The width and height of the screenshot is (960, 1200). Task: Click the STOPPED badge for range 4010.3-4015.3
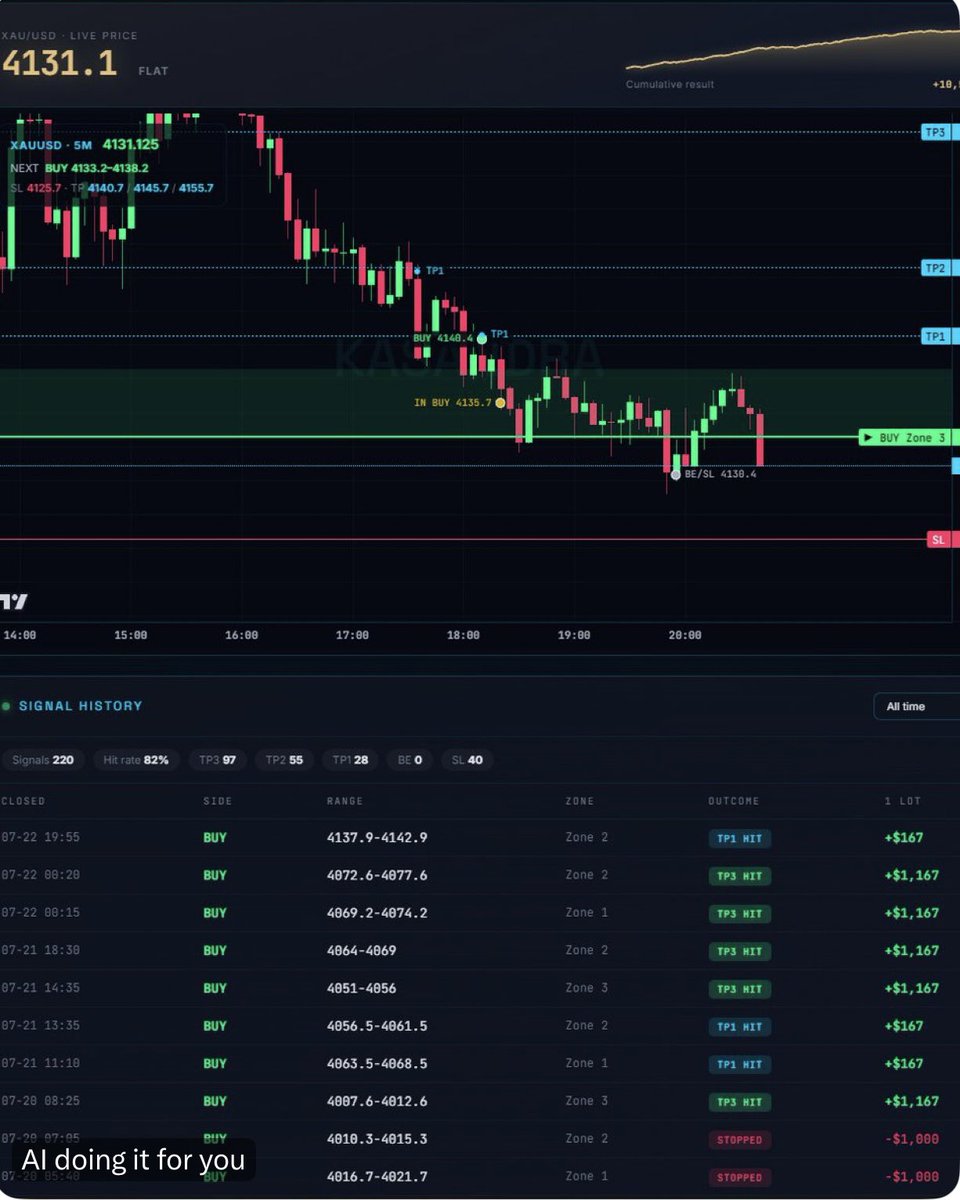click(740, 1140)
